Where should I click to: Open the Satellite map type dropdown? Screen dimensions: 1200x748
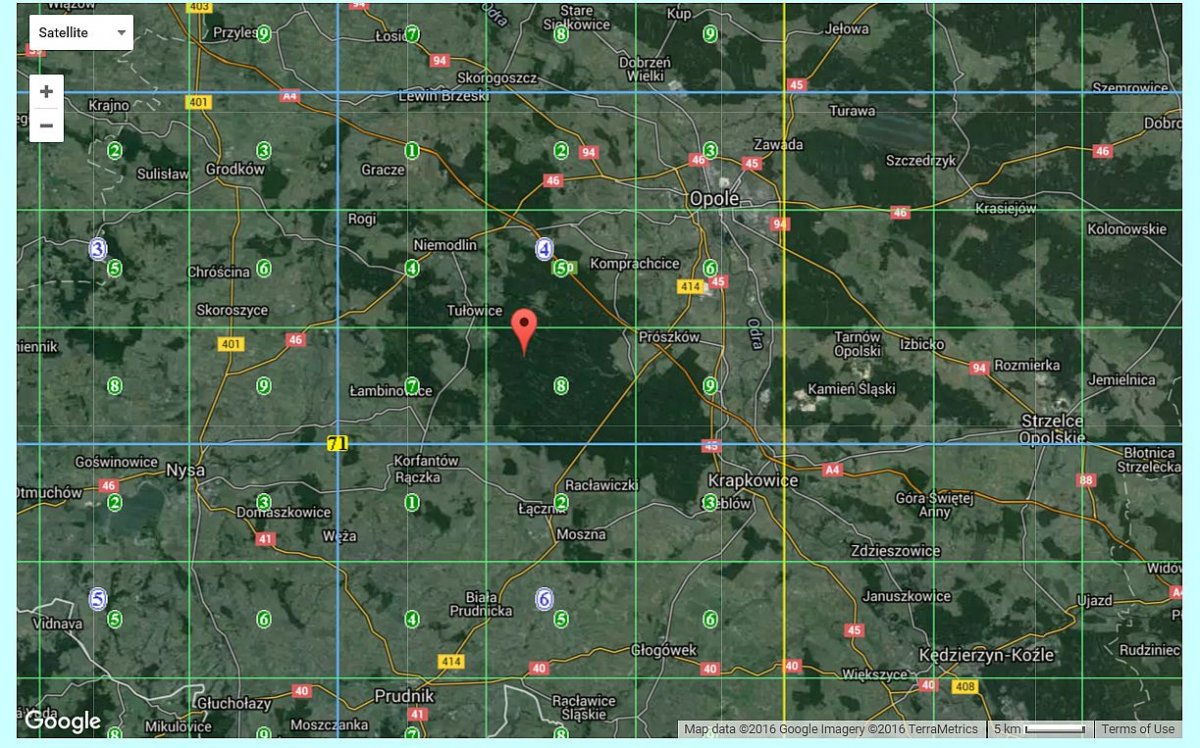[x=80, y=33]
